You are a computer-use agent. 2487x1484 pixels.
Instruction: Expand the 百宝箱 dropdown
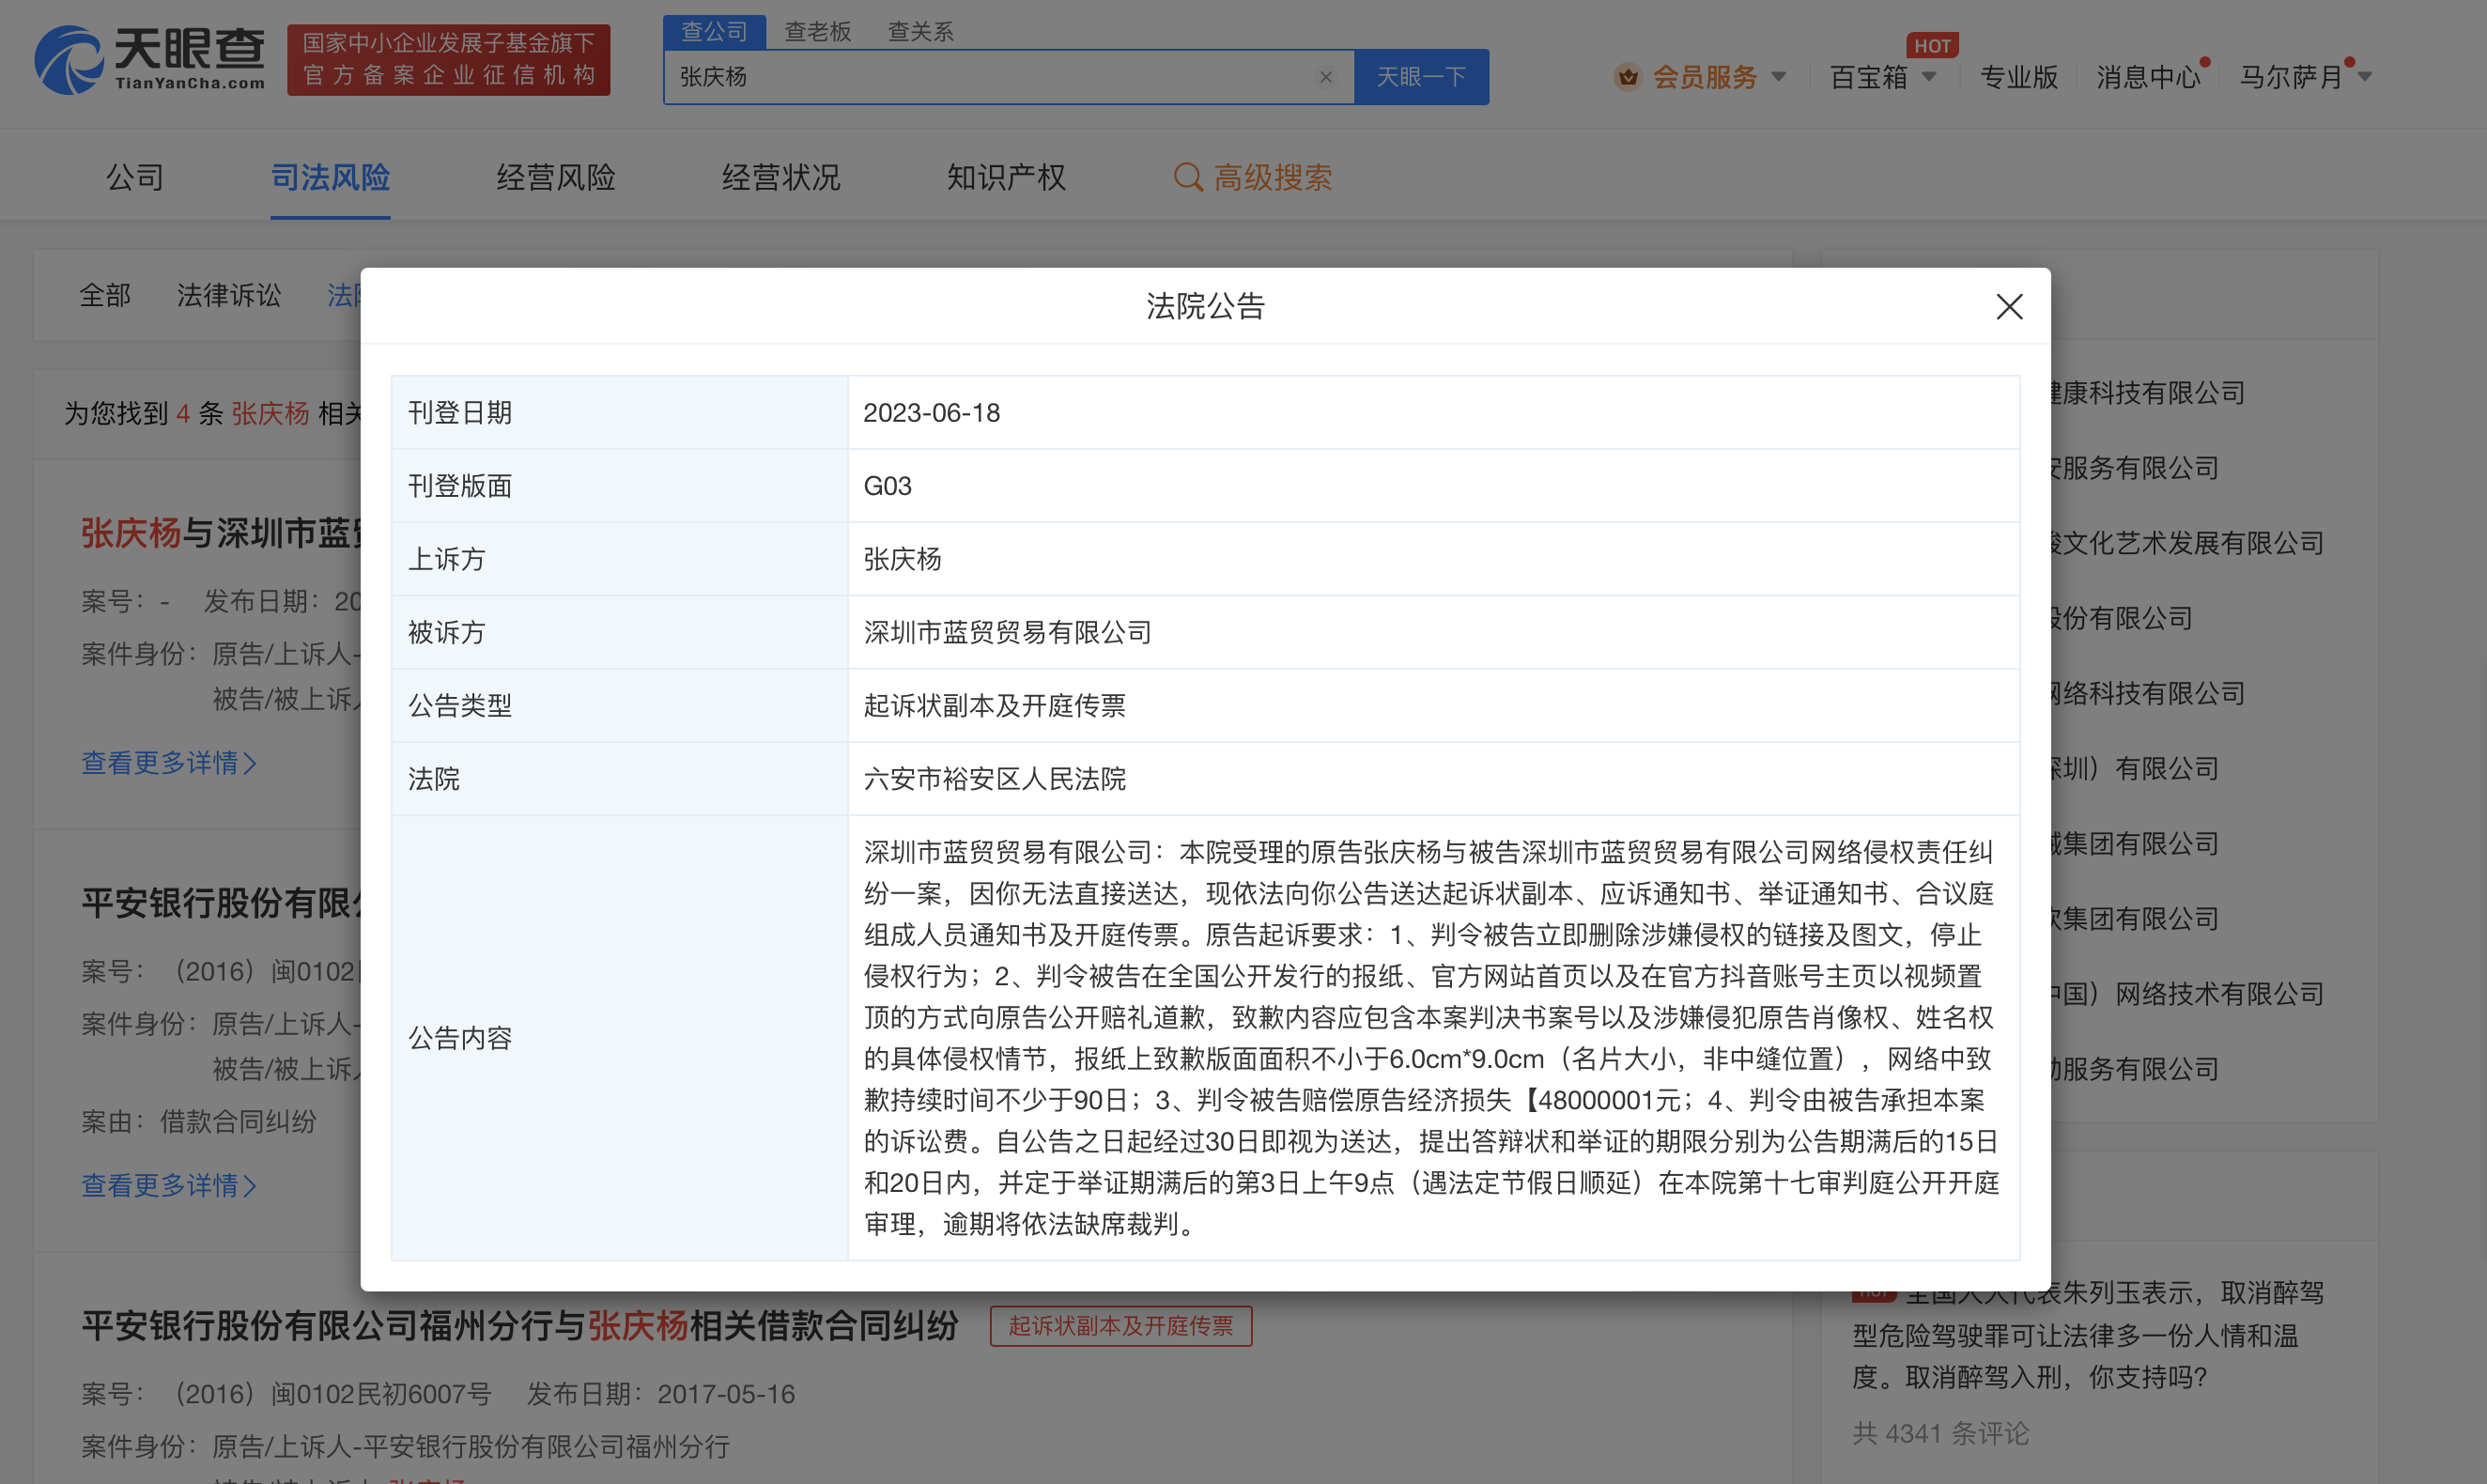click(x=1932, y=78)
